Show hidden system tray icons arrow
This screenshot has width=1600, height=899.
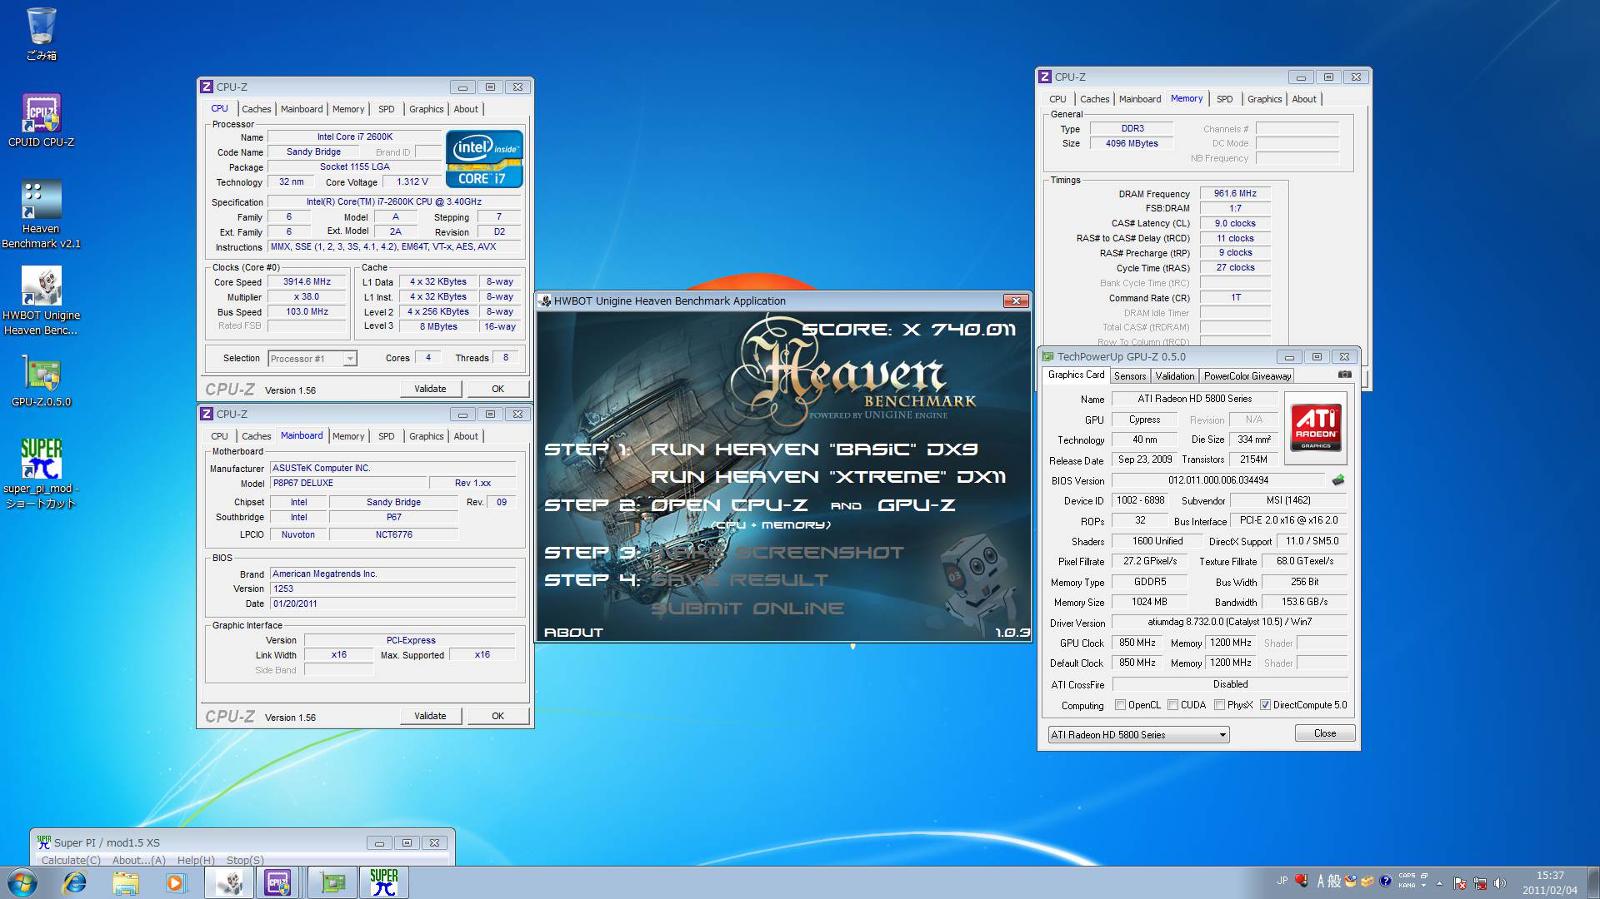(x=1439, y=883)
